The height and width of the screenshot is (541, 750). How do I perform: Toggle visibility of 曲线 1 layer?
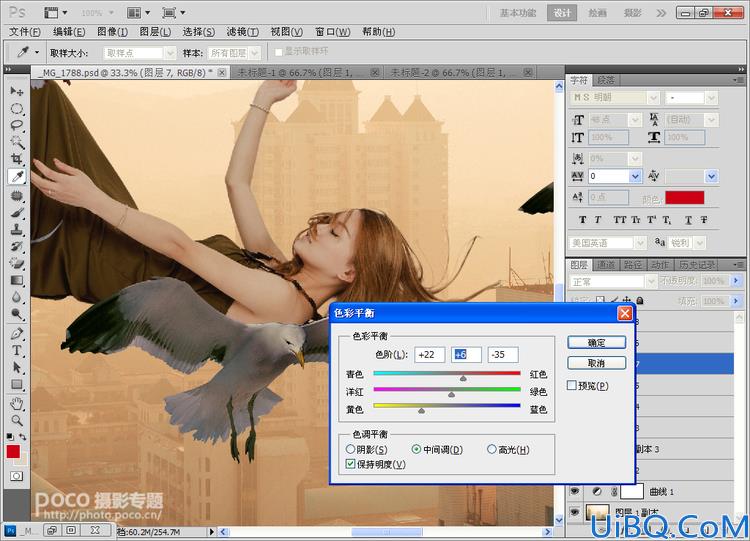coord(574,491)
